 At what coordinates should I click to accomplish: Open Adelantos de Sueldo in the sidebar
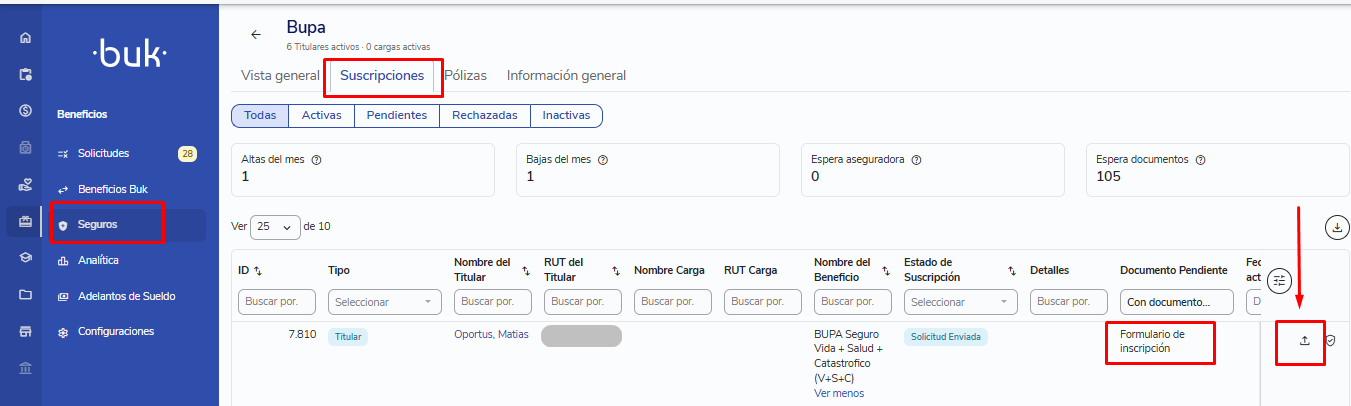(127, 296)
